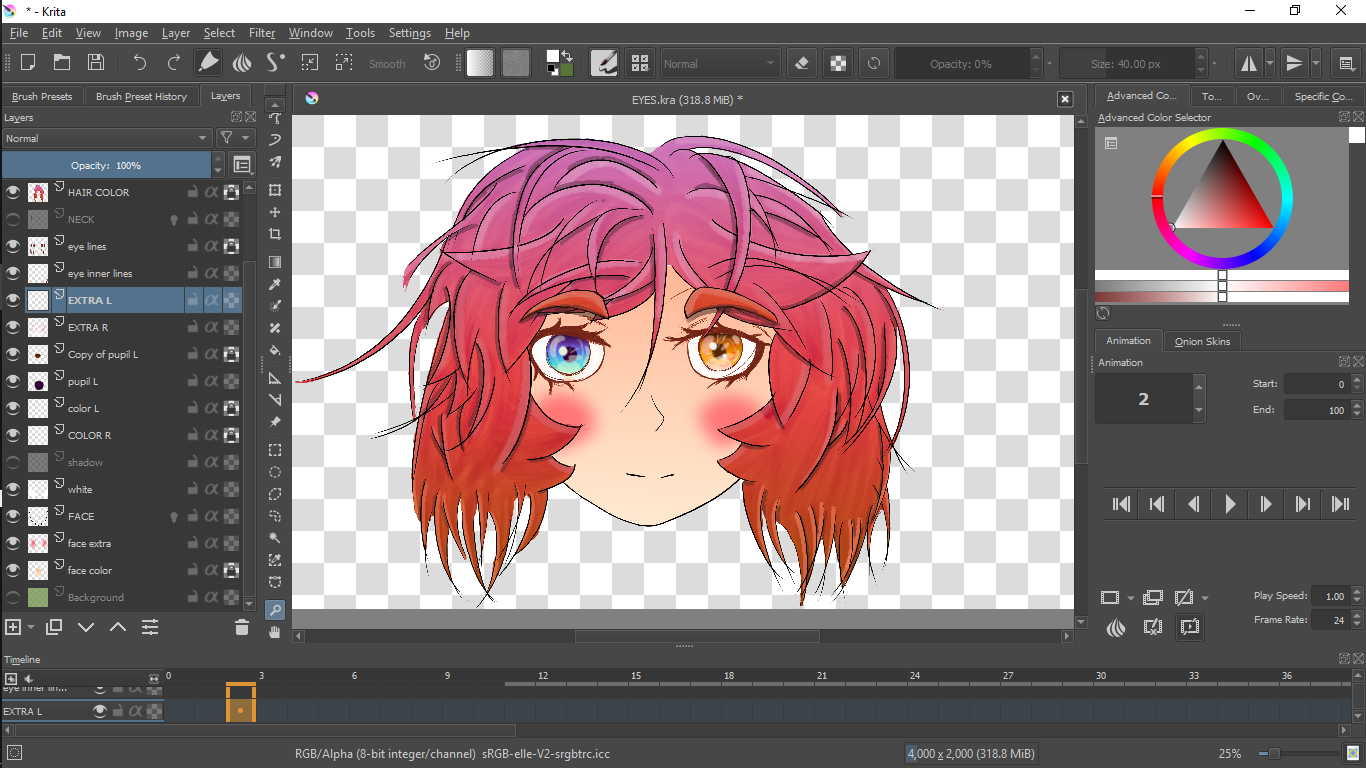Open the Eraser mode toggle in the toolbar
Image resolution: width=1366 pixels, height=768 pixels.
click(x=802, y=63)
